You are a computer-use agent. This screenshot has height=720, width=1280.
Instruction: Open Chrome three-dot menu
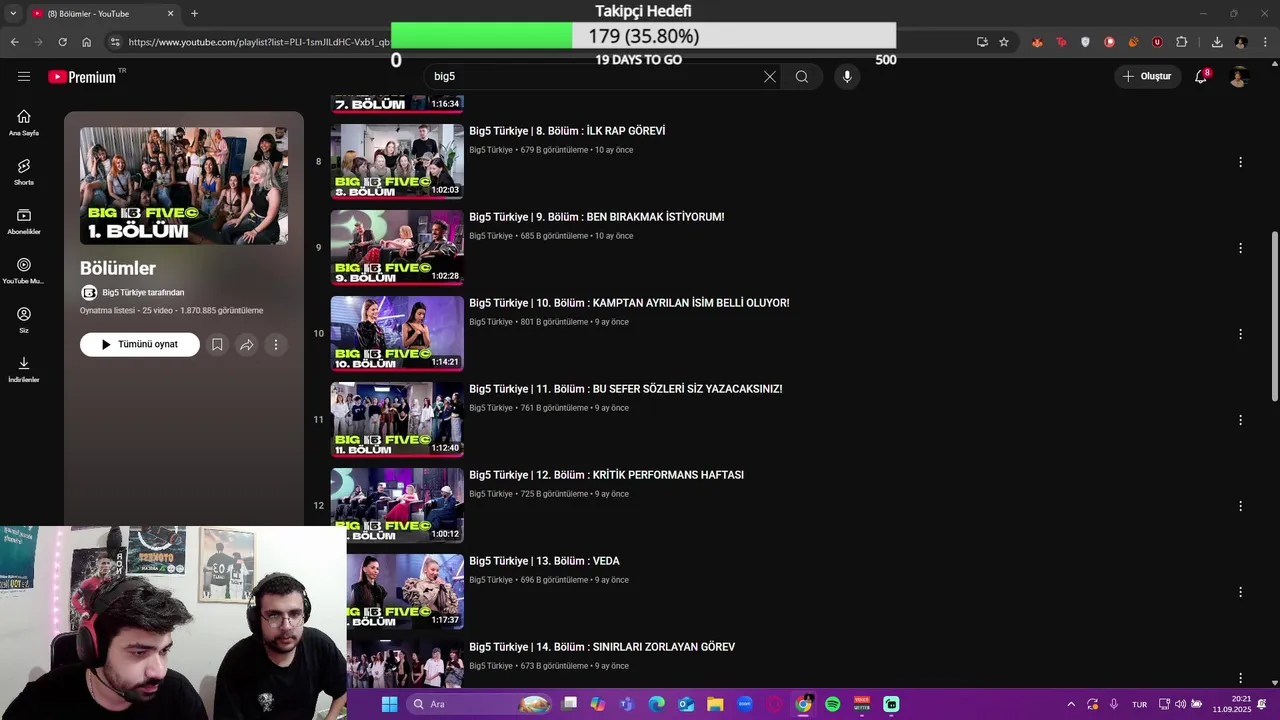(1266, 42)
